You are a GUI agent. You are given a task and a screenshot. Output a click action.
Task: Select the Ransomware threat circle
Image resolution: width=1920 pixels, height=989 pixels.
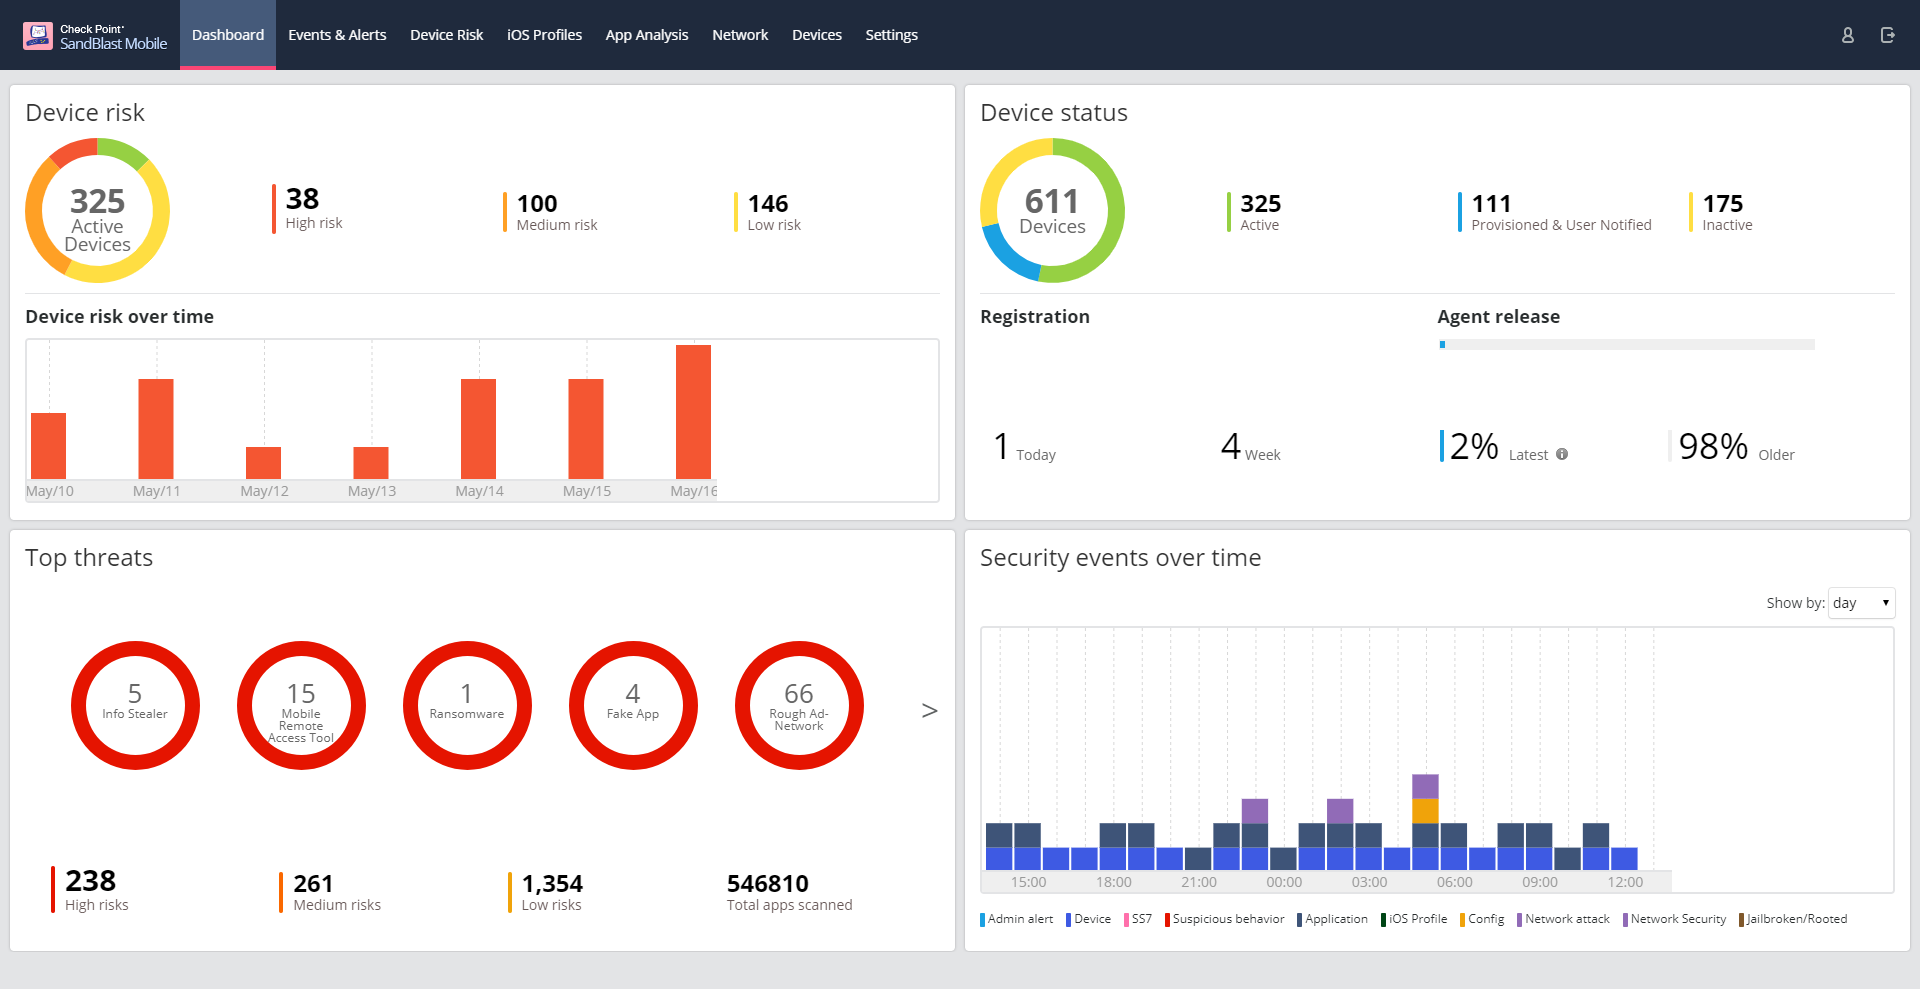467,705
